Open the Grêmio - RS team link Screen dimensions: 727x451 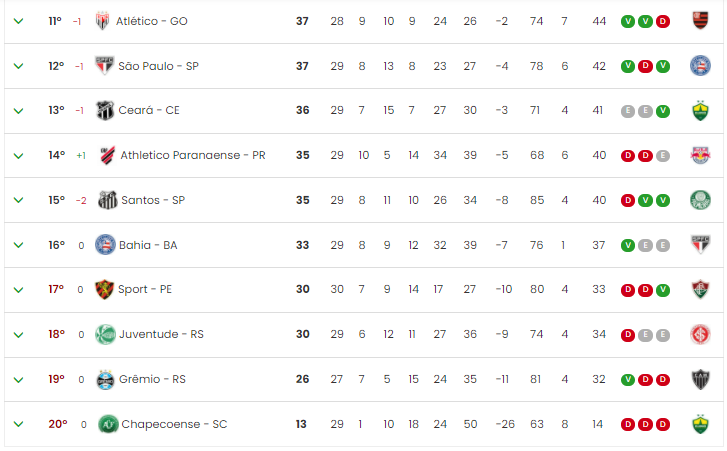point(152,379)
